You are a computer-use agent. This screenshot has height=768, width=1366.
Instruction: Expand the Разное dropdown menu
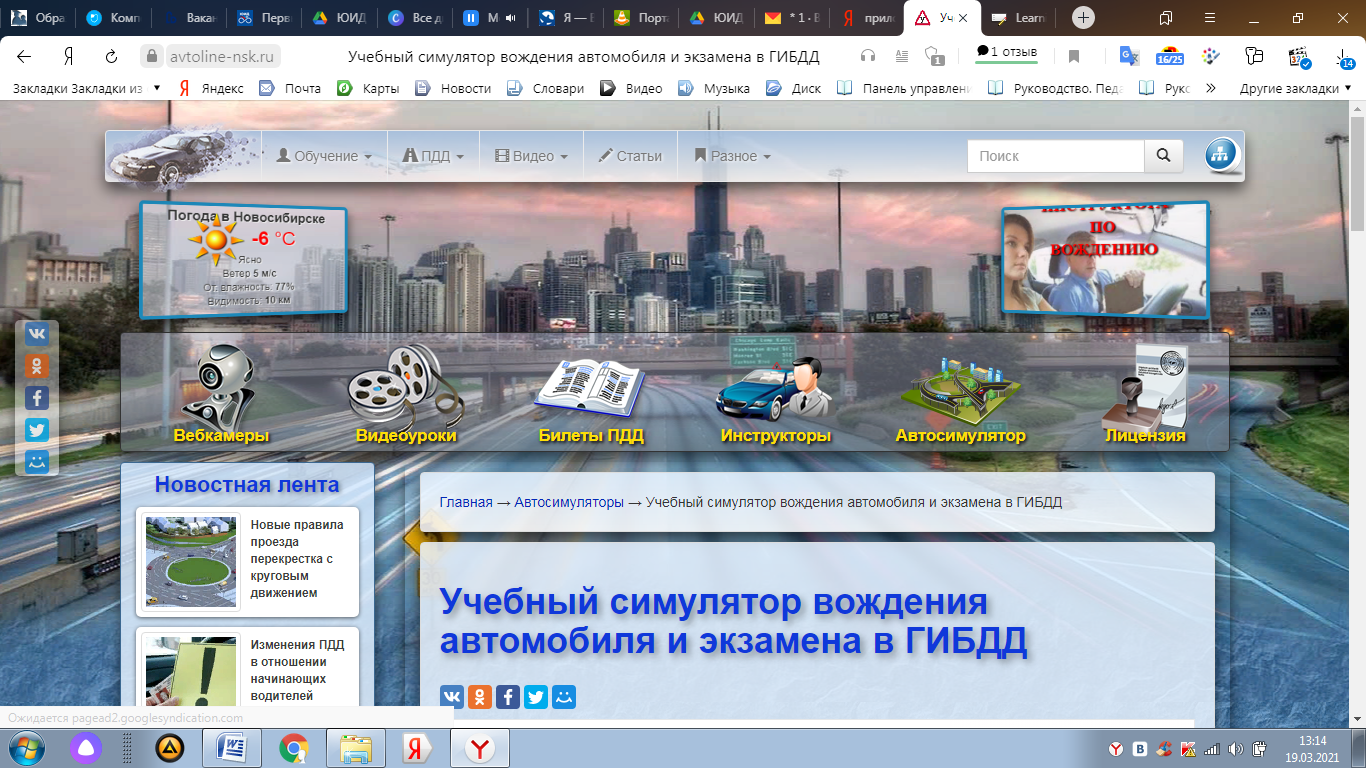(732, 156)
